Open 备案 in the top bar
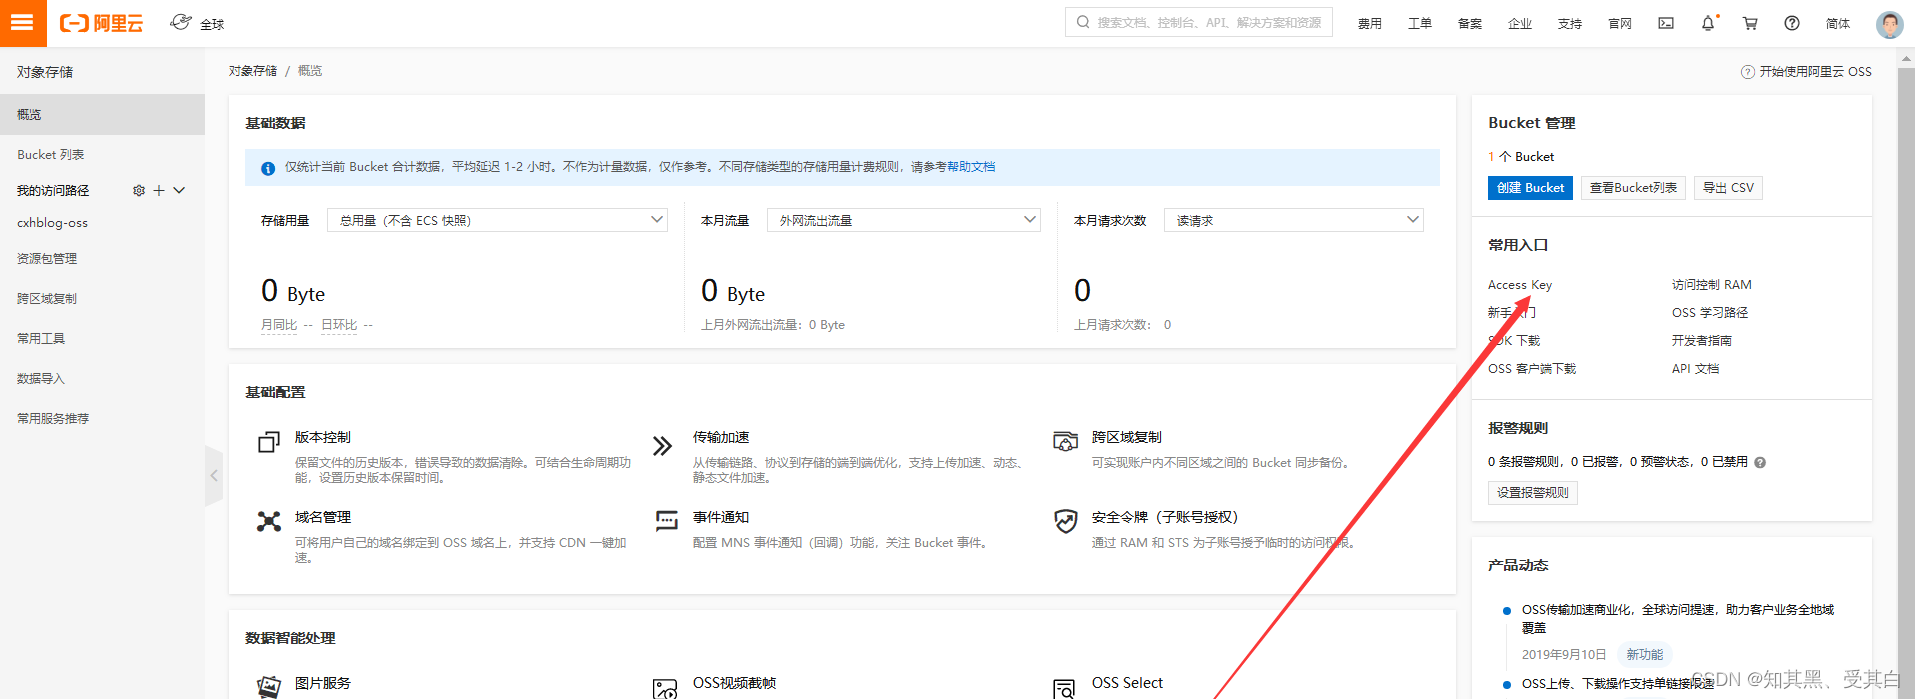 coord(1470,23)
